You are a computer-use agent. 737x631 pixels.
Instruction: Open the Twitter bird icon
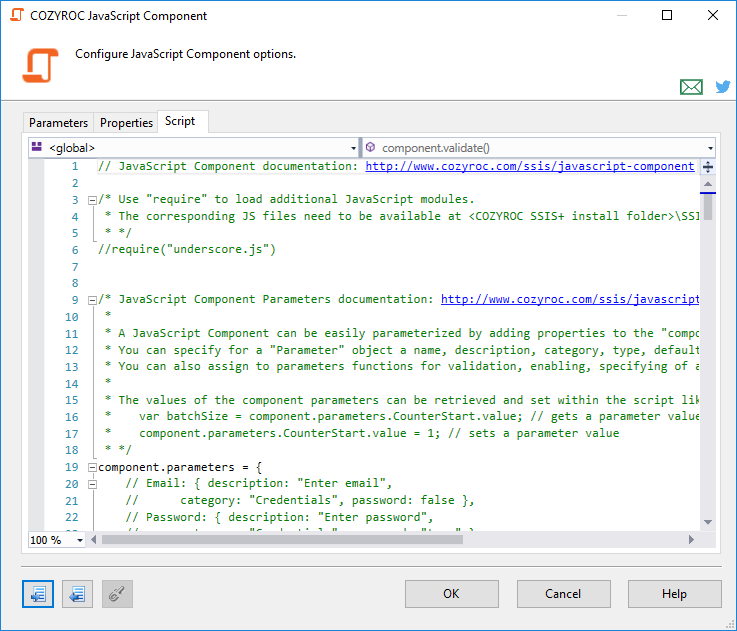[723, 87]
